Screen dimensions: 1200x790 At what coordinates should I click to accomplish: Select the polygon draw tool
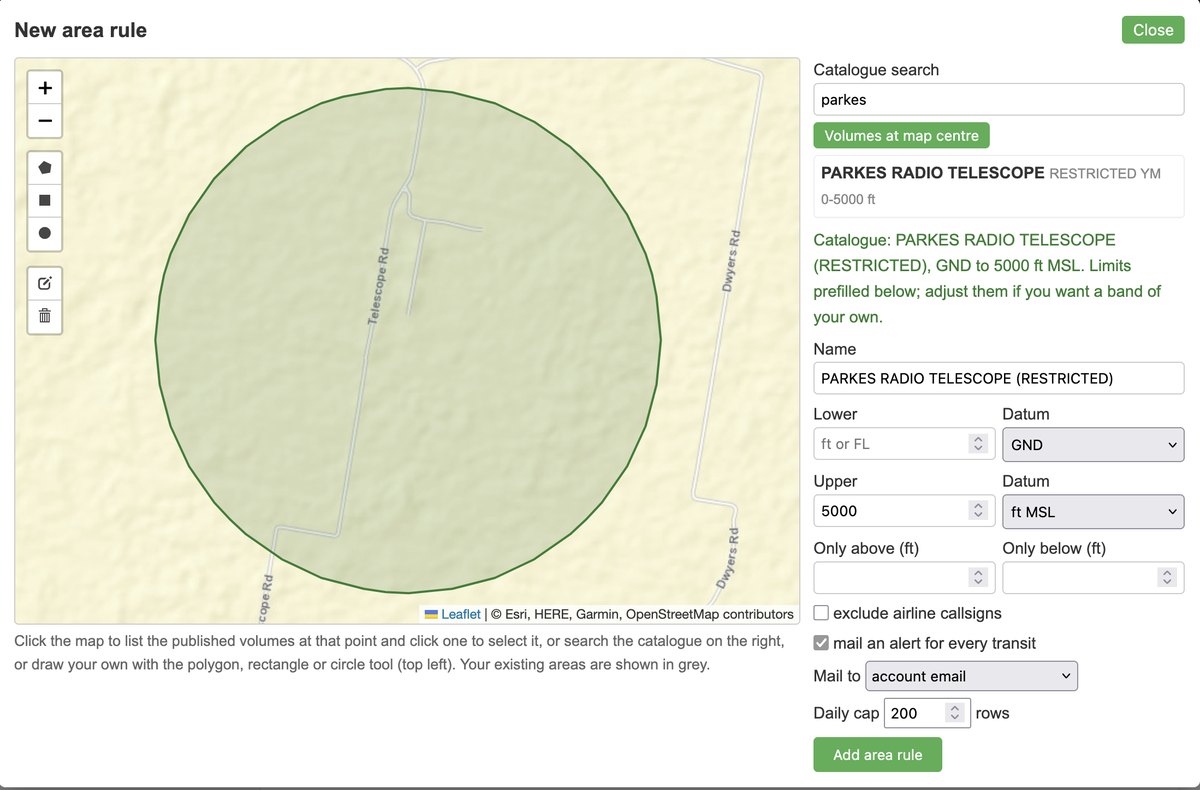(x=45, y=167)
